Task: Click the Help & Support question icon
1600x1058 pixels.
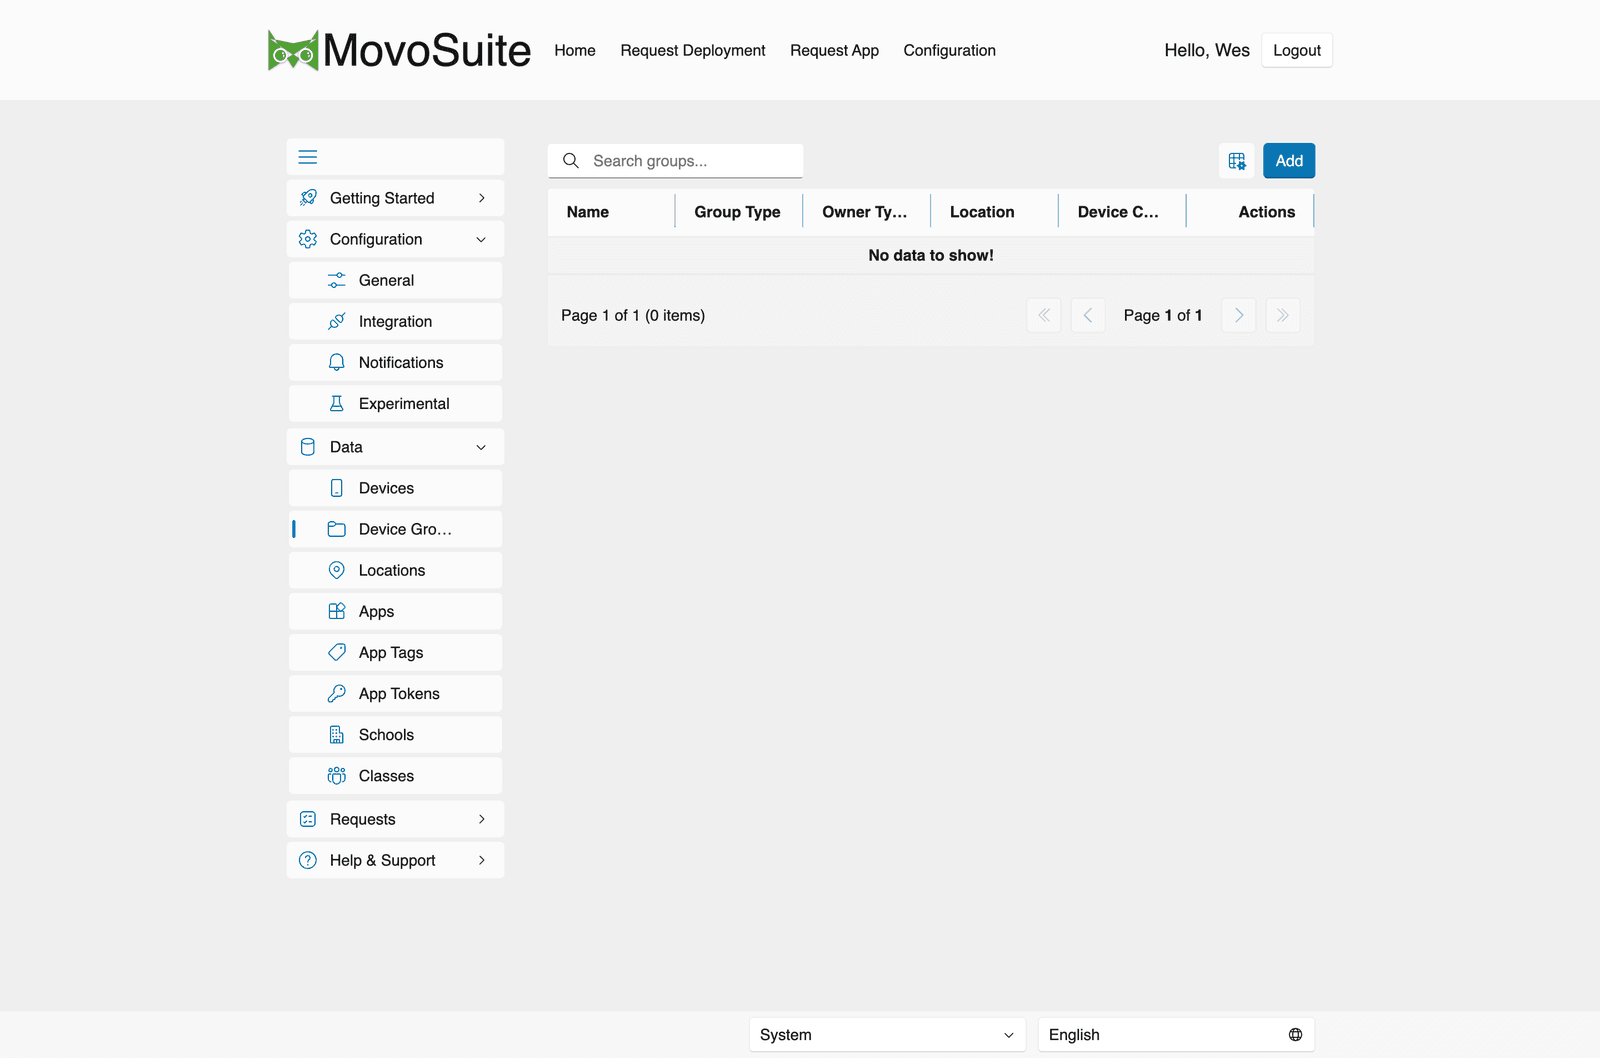Action: [x=308, y=860]
